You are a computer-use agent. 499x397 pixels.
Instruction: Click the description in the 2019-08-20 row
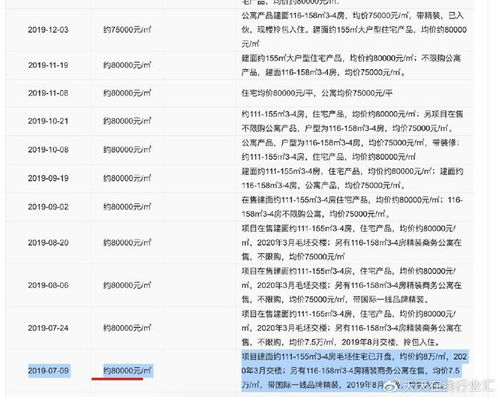click(x=351, y=243)
